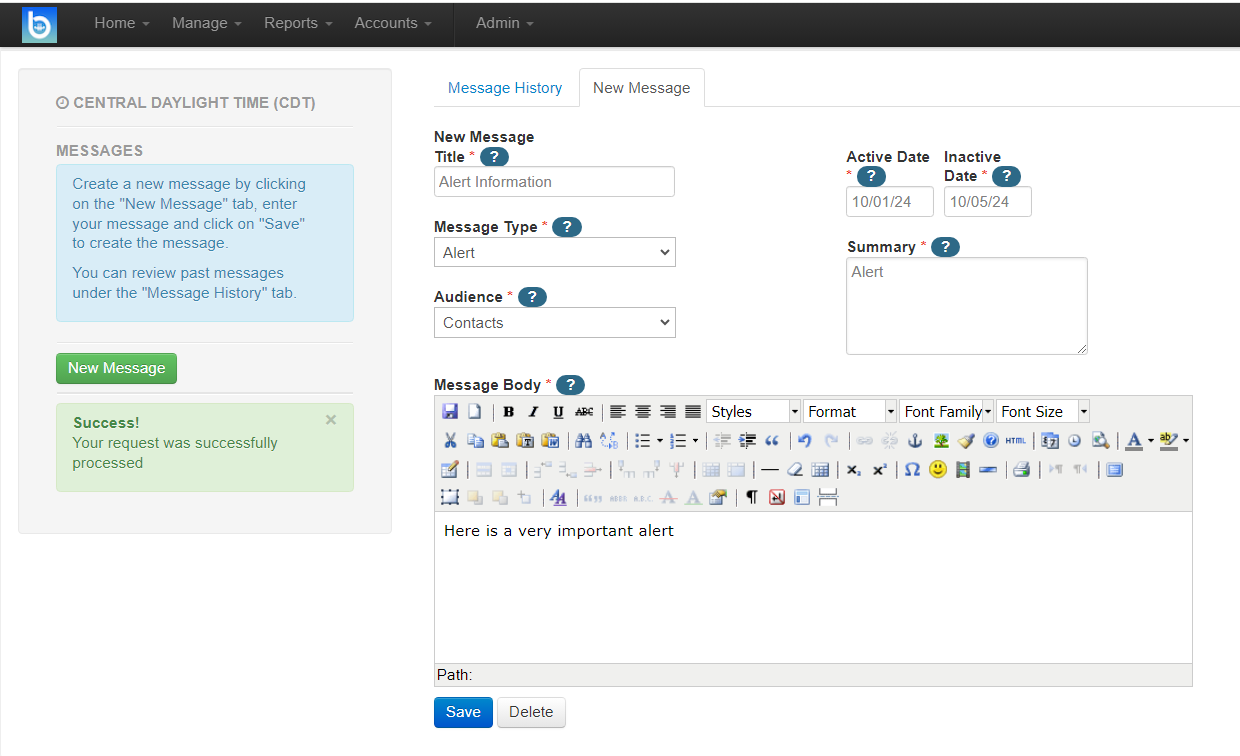Switch to the Message History tab

point(505,88)
